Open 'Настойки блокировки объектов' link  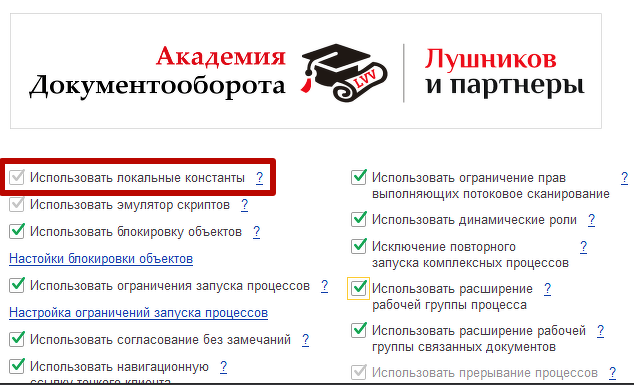coord(101,259)
